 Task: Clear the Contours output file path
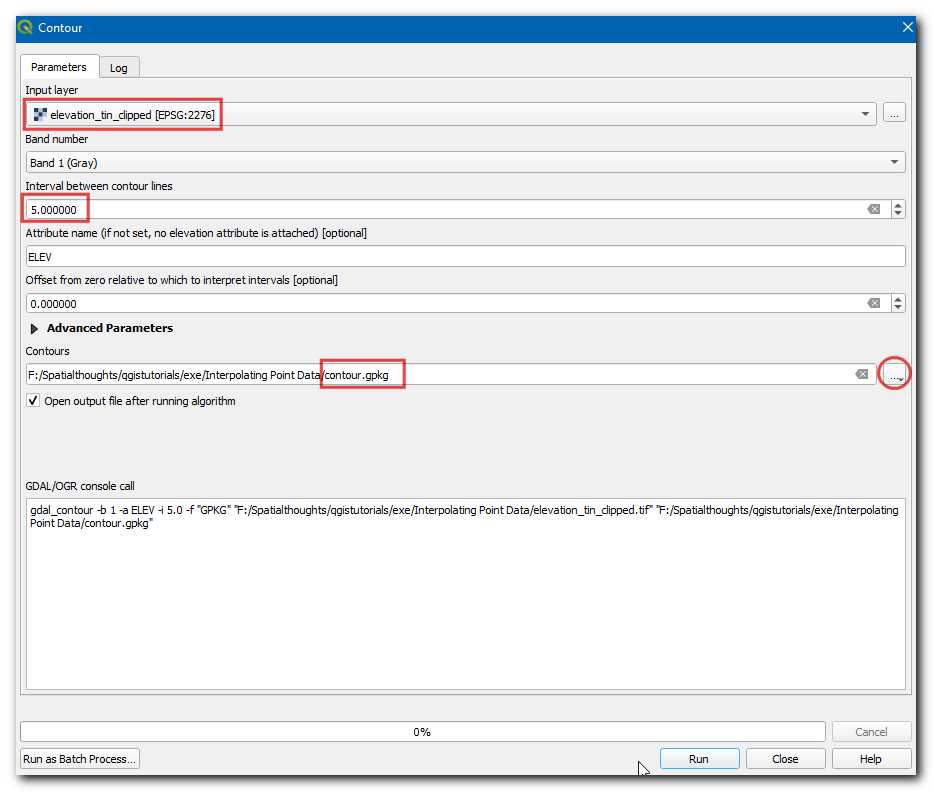[861, 374]
